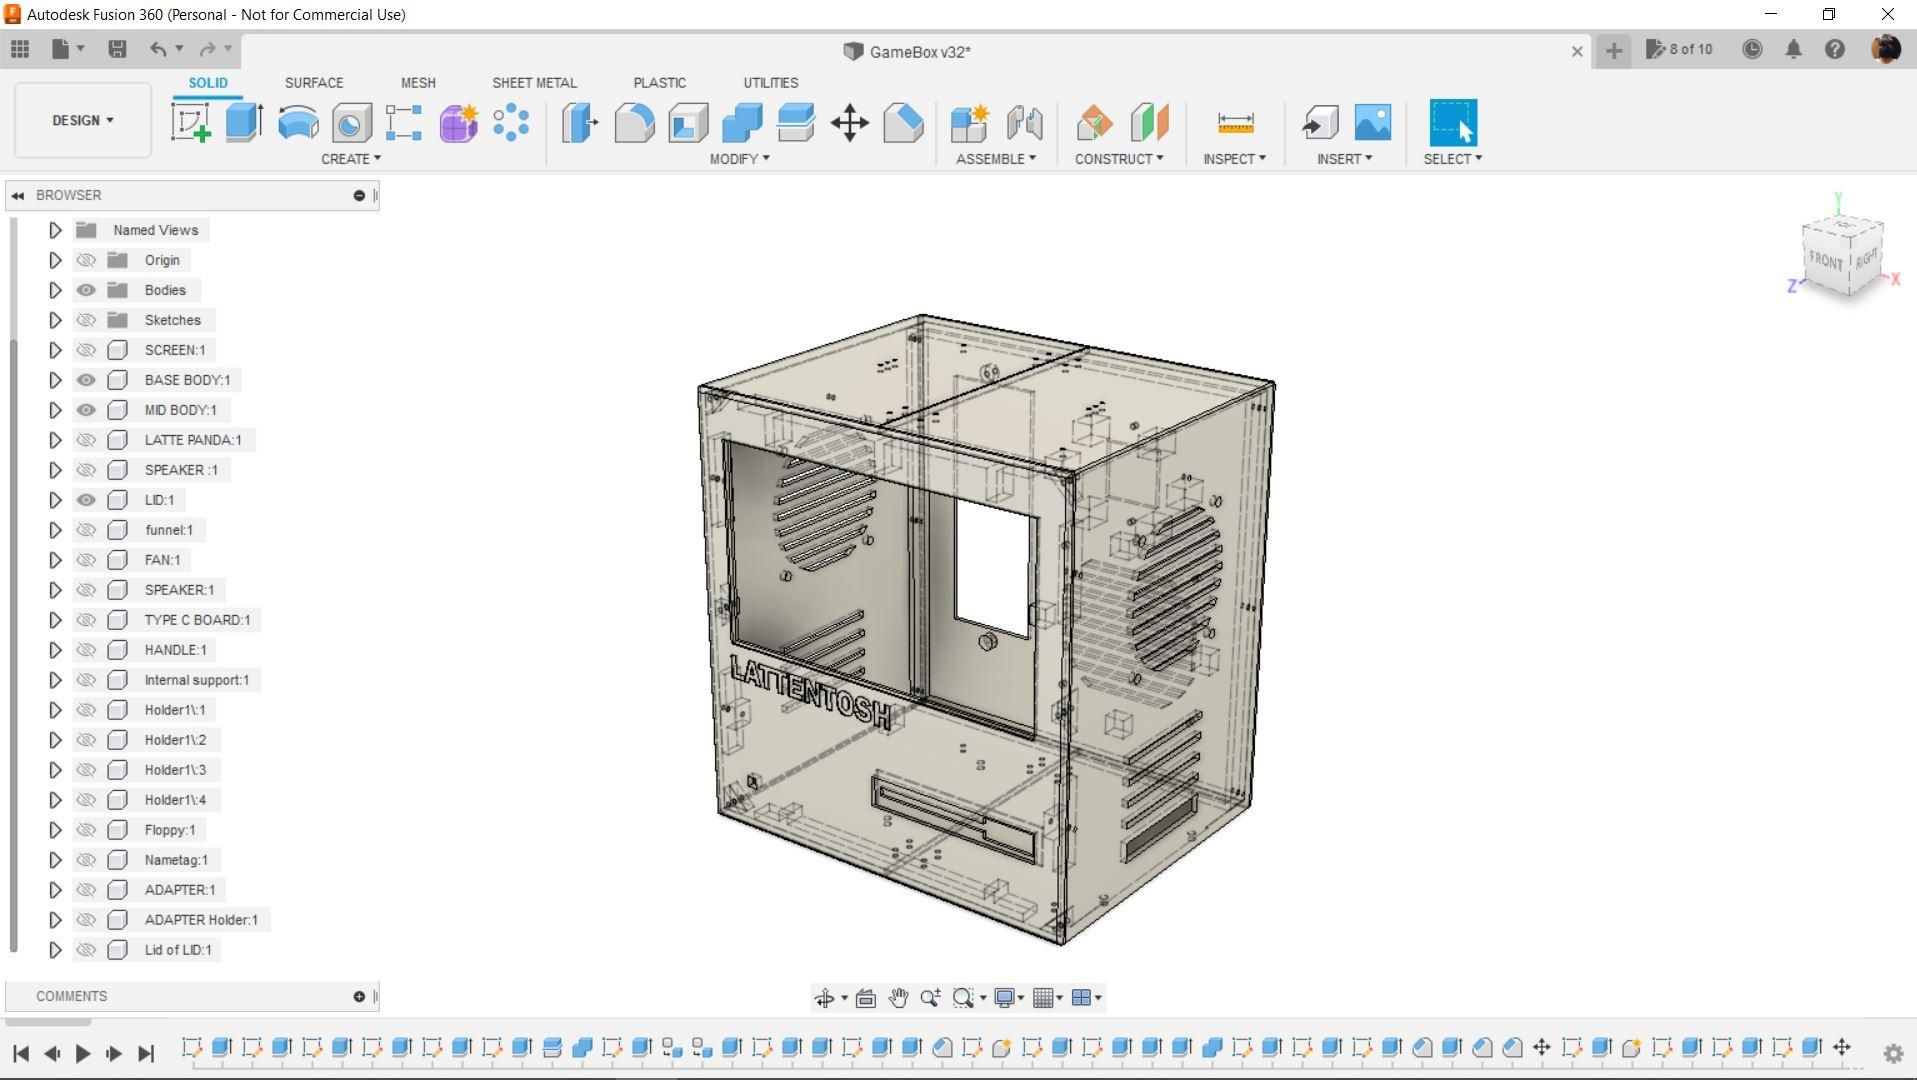Choose the Fillet tool in Modify
The height and width of the screenshot is (1080, 1917).
[634, 123]
